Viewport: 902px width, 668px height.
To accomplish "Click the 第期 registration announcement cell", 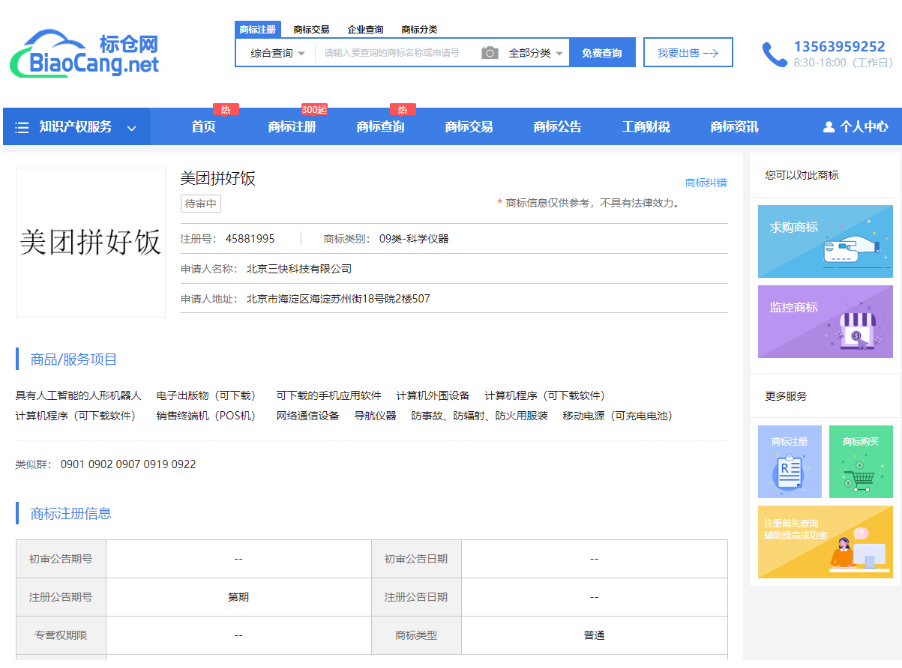I will (239, 597).
